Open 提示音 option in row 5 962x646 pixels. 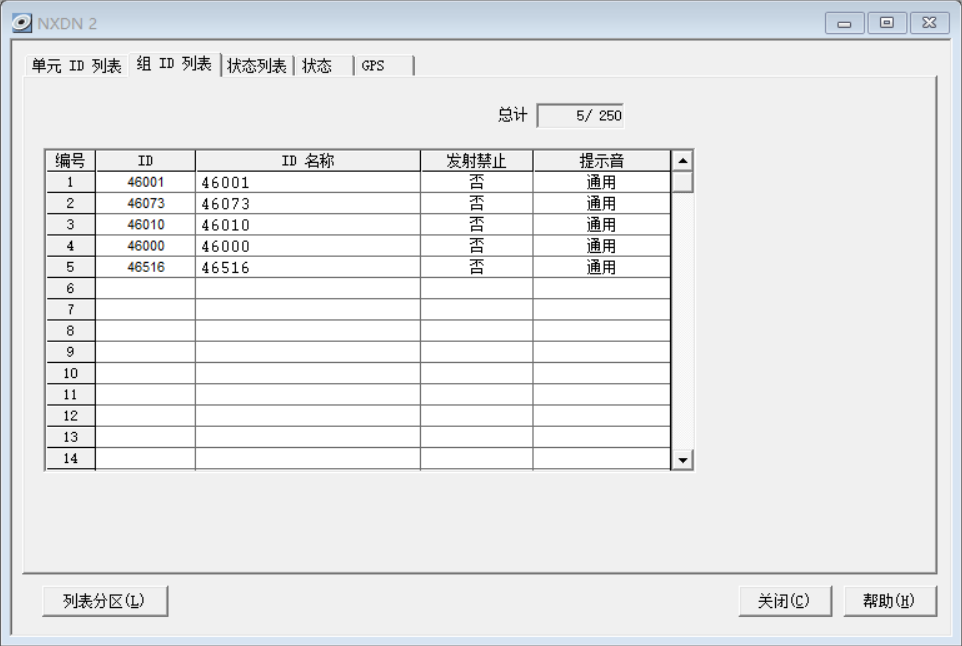pos(601,267)
